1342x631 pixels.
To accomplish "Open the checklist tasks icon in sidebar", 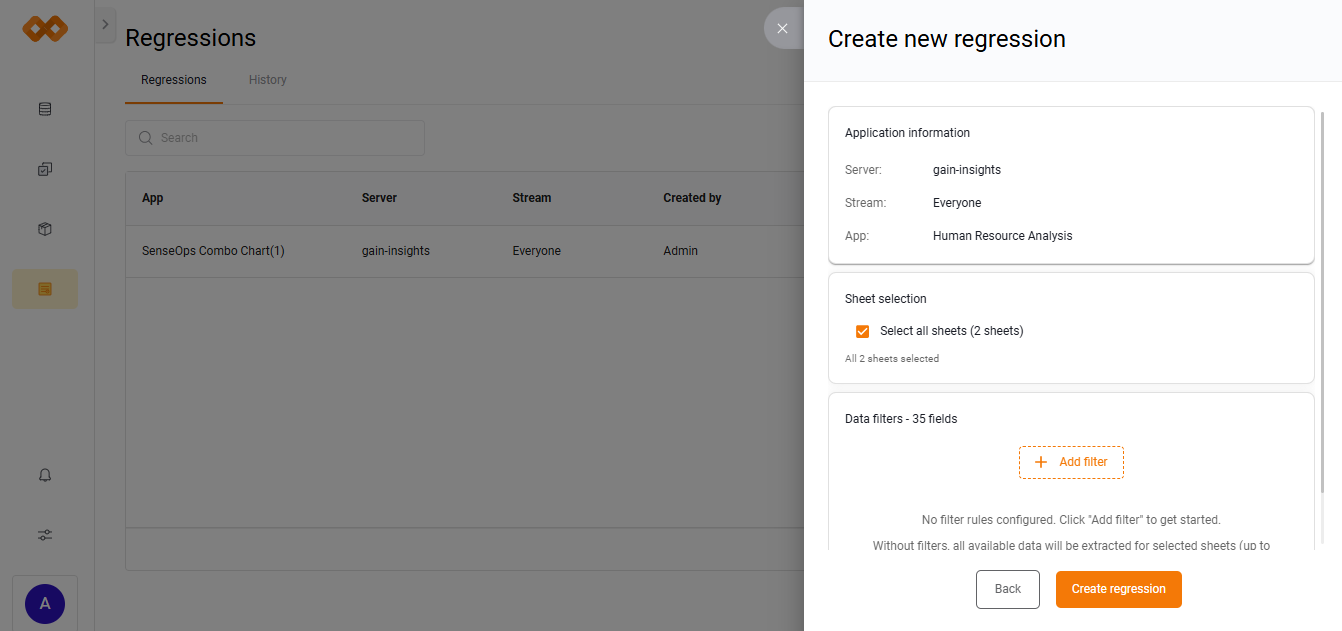I will (x=45, y=169).
